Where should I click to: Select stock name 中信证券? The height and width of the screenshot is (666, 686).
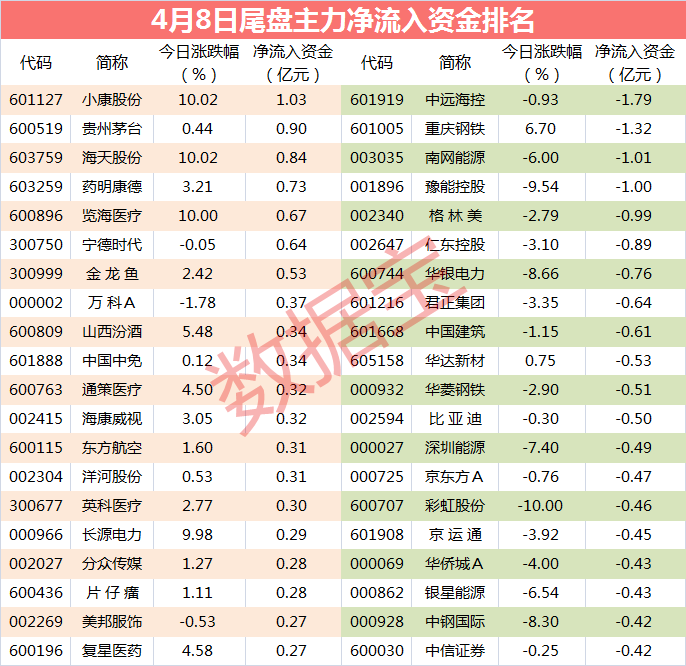[455, 651]
